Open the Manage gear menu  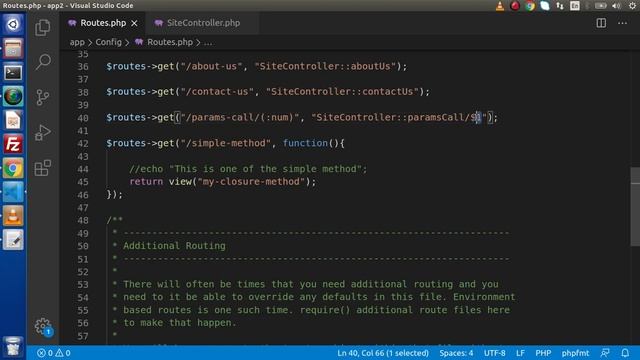[42, 327]
